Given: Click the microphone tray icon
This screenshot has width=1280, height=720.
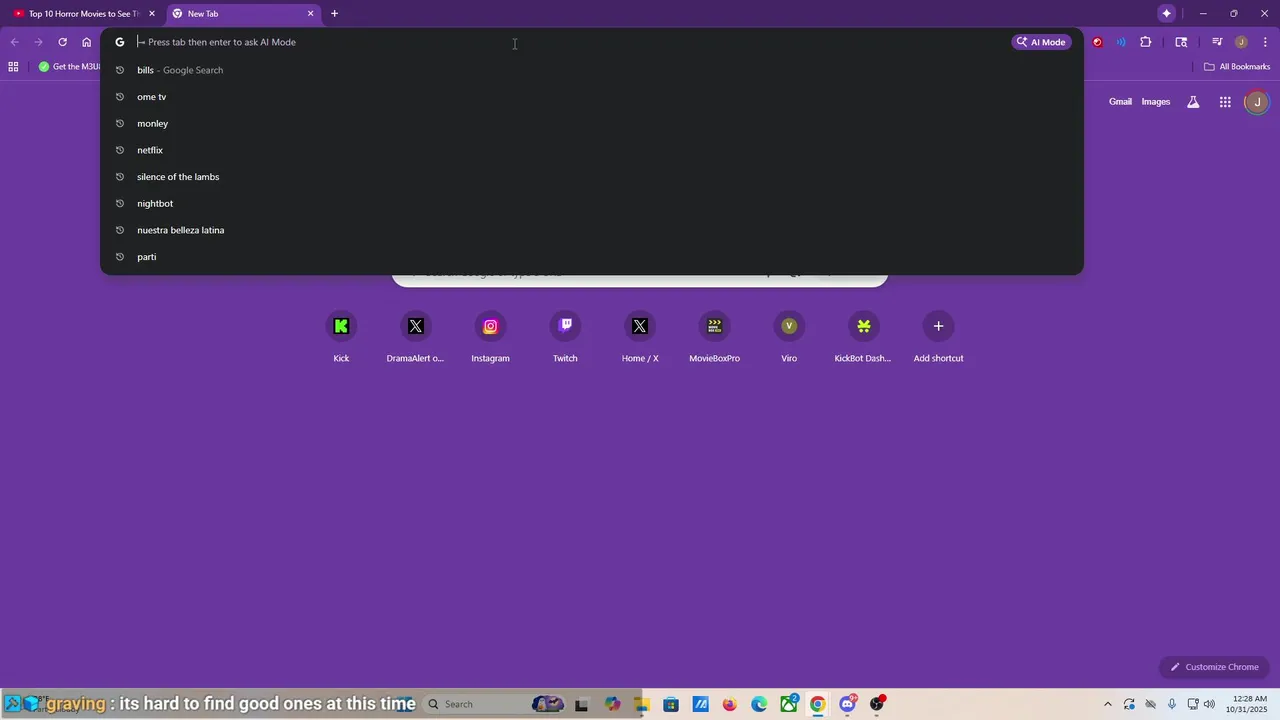Looking at the screenshot, I should pyautogui.click(x=1172, y=704).
